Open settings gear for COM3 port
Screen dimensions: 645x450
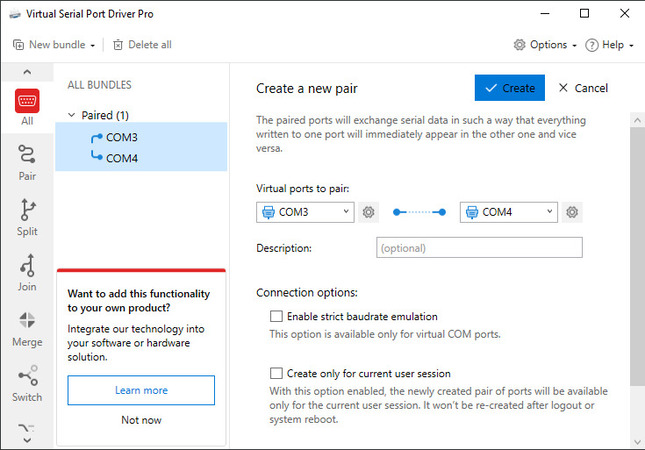pyautogui.click(x=369, y=212)
